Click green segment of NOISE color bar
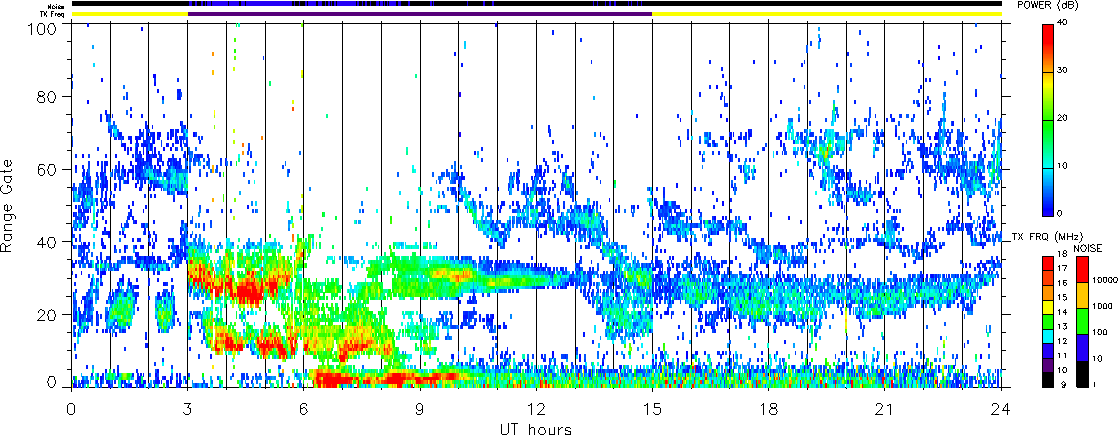This screenshot has height=435, width=1118. [1082, 321]
